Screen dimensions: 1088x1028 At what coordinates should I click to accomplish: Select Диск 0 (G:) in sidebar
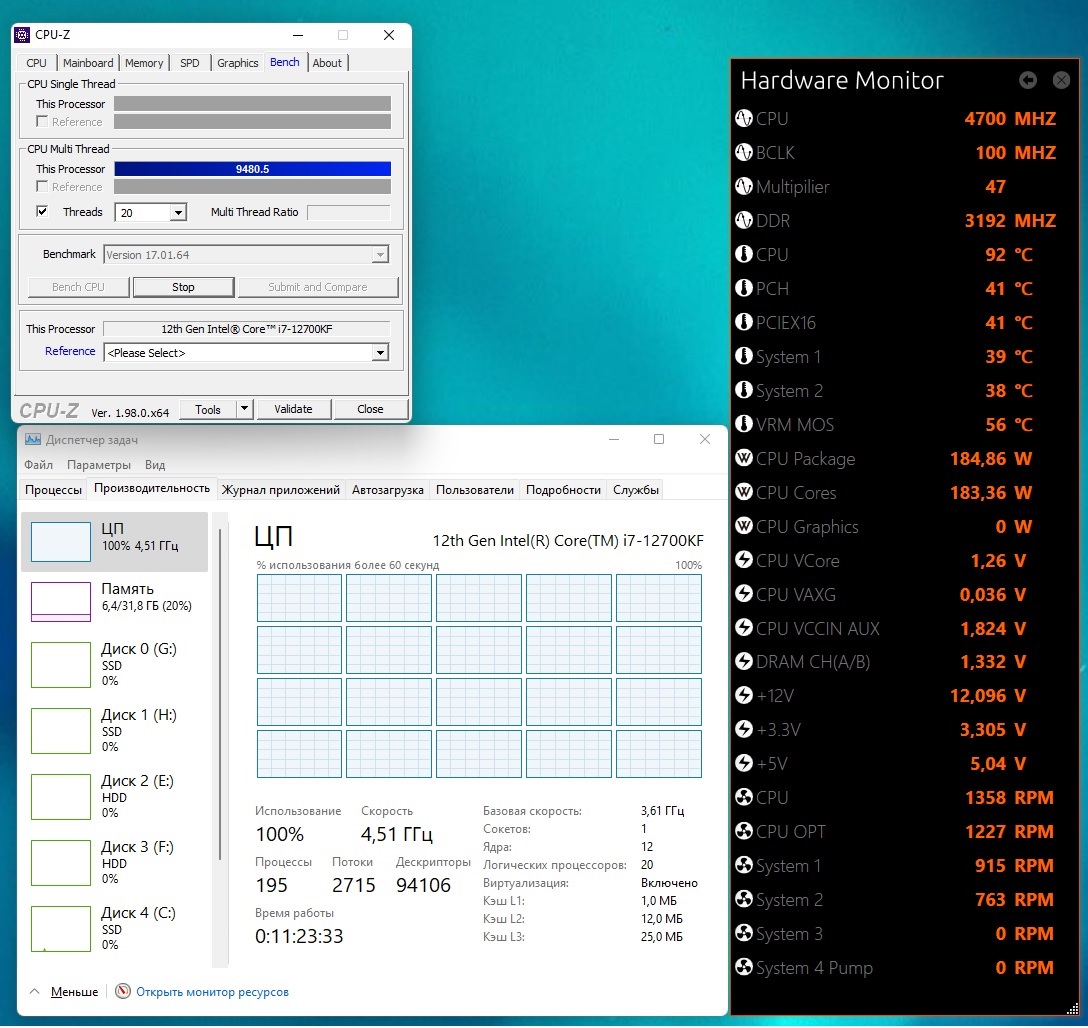click(x=114, y=665)
